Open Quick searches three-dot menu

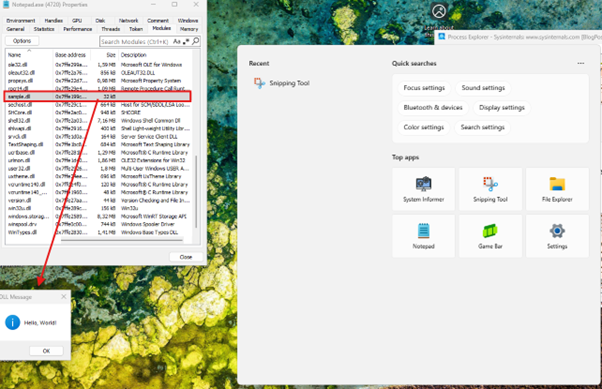tap(580, 63)
